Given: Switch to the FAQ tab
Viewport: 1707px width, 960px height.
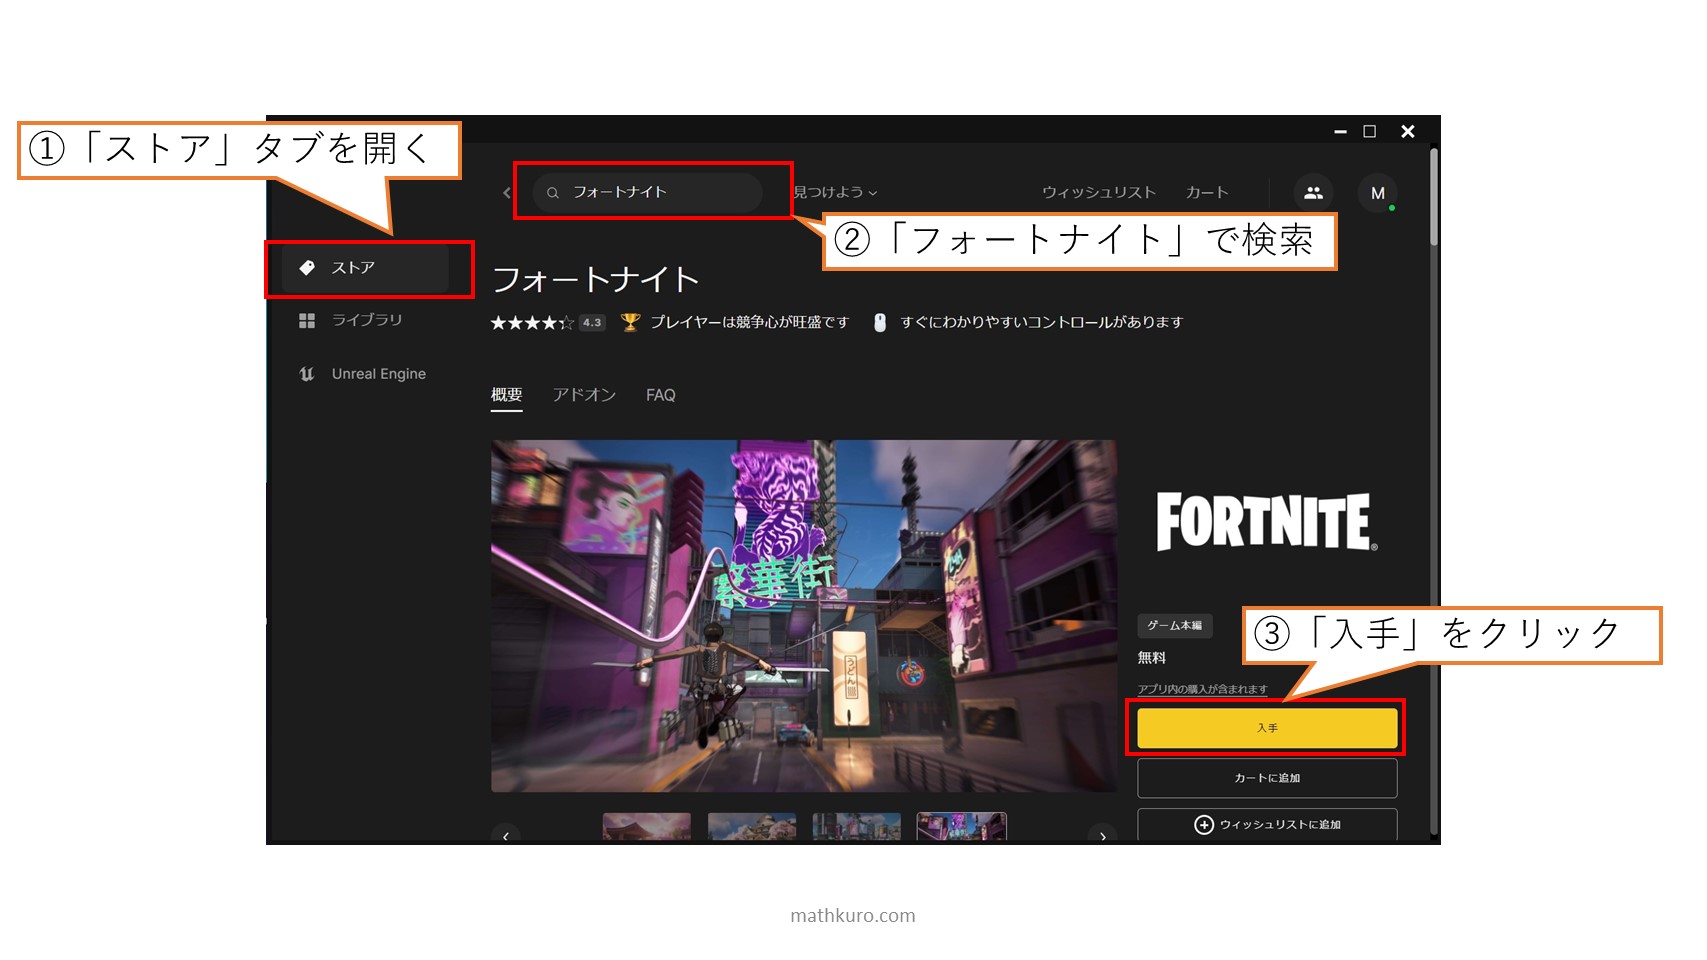Looking at the screenshot, I should [660, 395].
